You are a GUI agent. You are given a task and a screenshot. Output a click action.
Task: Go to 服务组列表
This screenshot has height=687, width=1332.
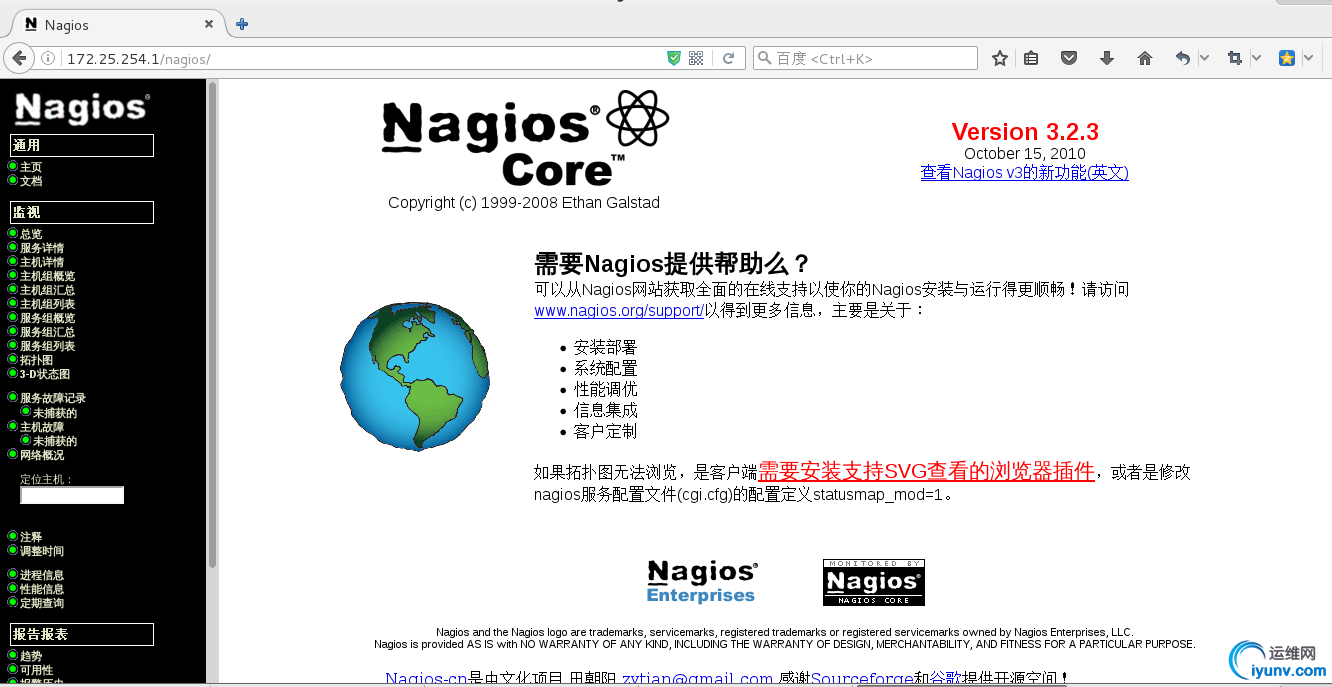click(47, 346)
